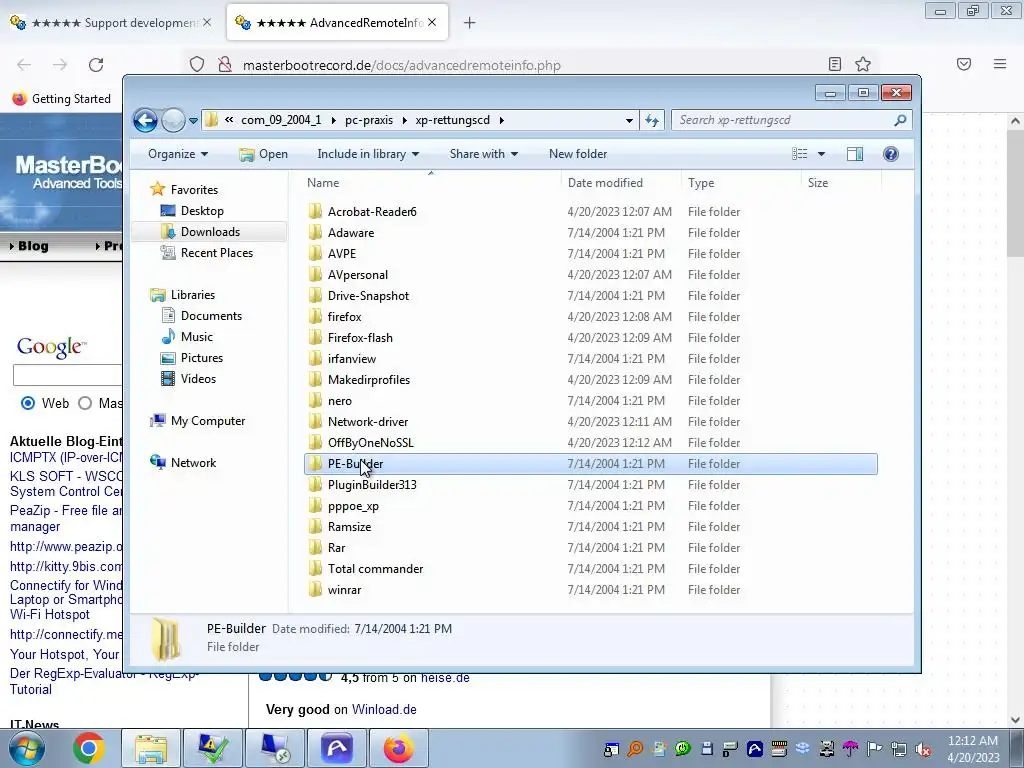Open the recent pages dropdown arrow
This screenshot has height=768, width=1024.
tap(193, 121)
